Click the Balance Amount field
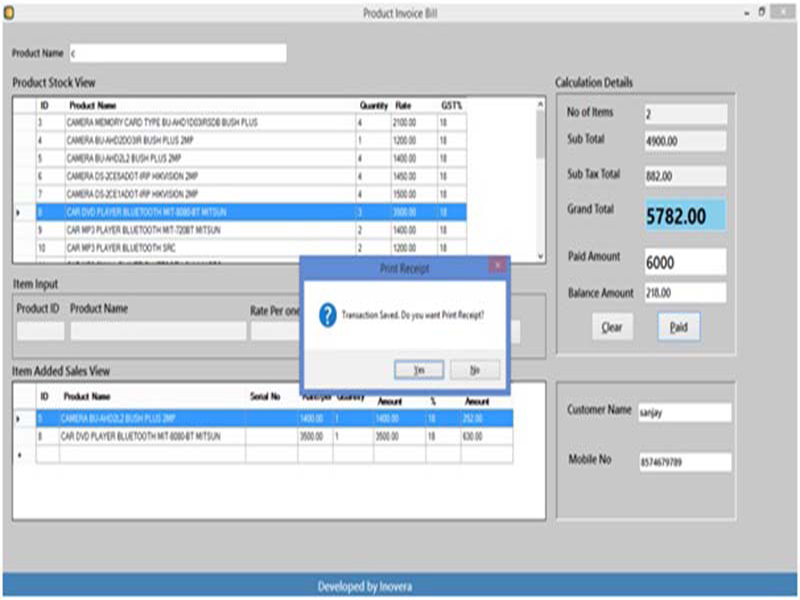 coord(685,293)
